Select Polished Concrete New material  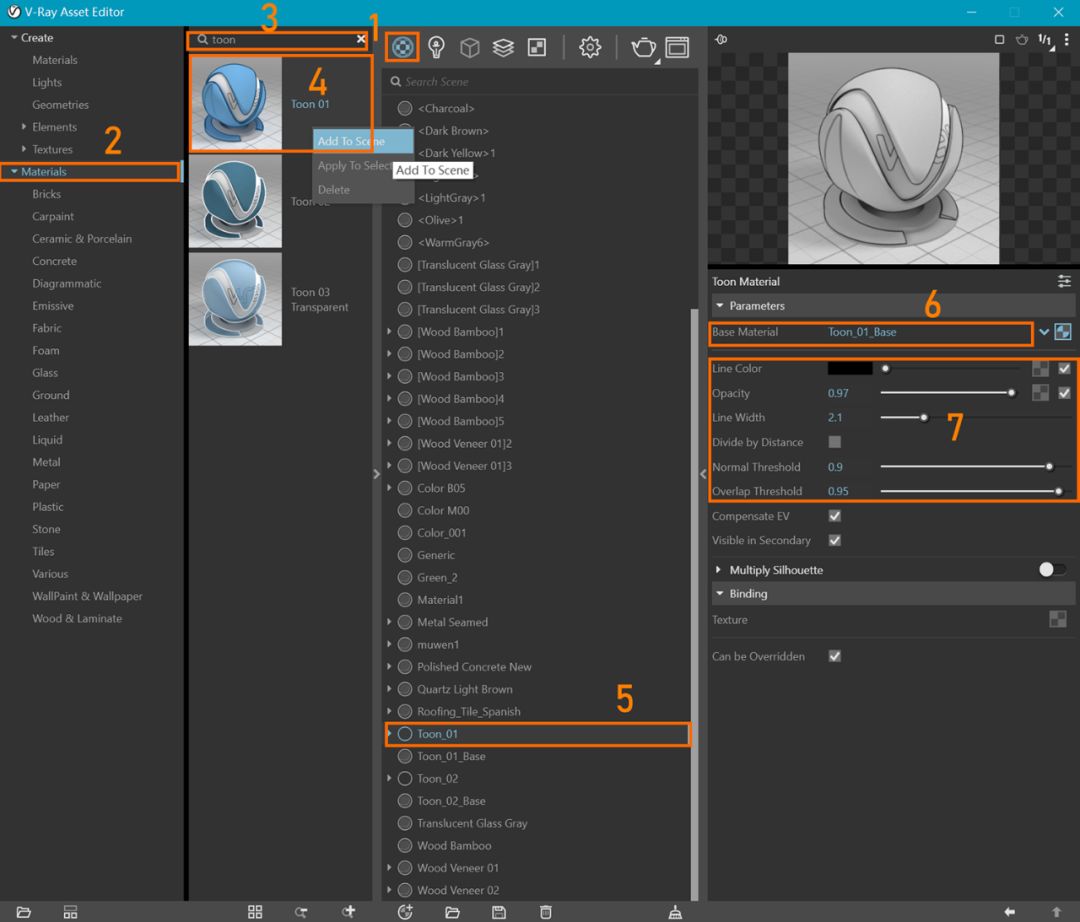coord(474,667)
